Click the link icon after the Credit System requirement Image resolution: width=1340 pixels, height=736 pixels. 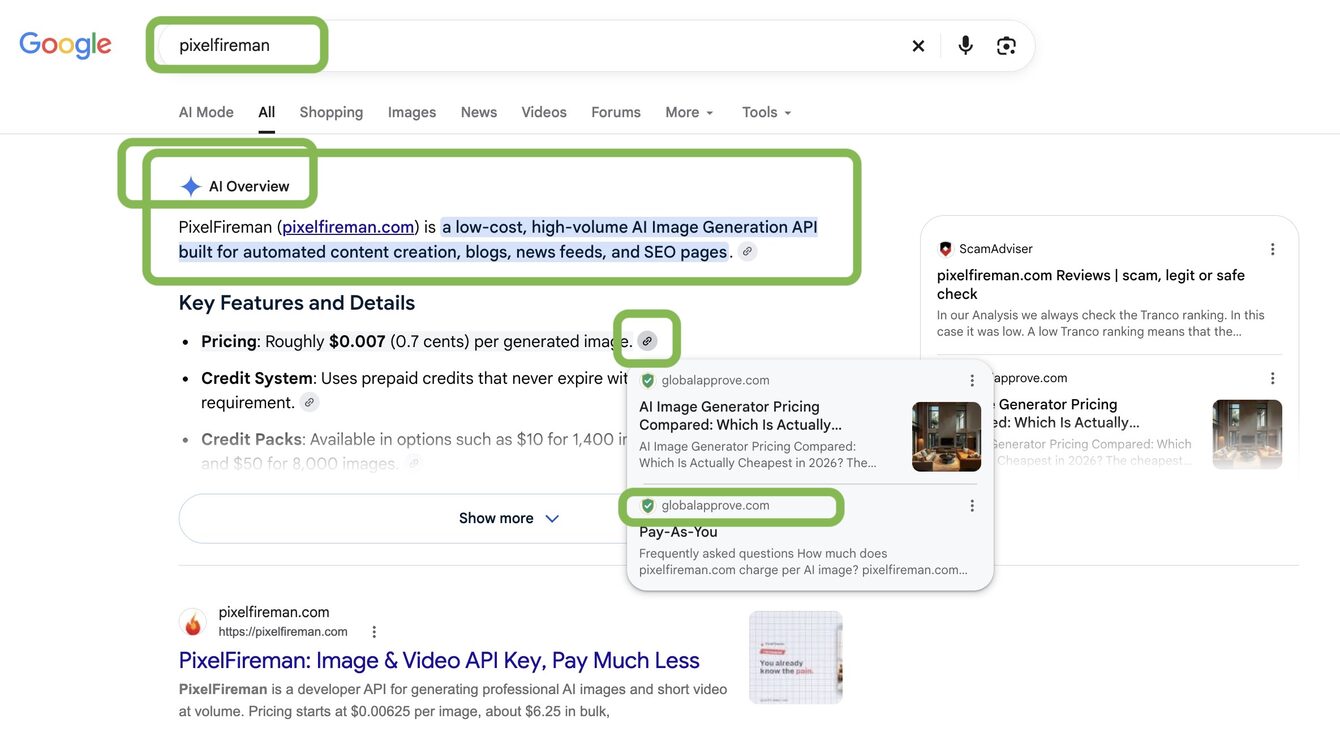point(309,402)
